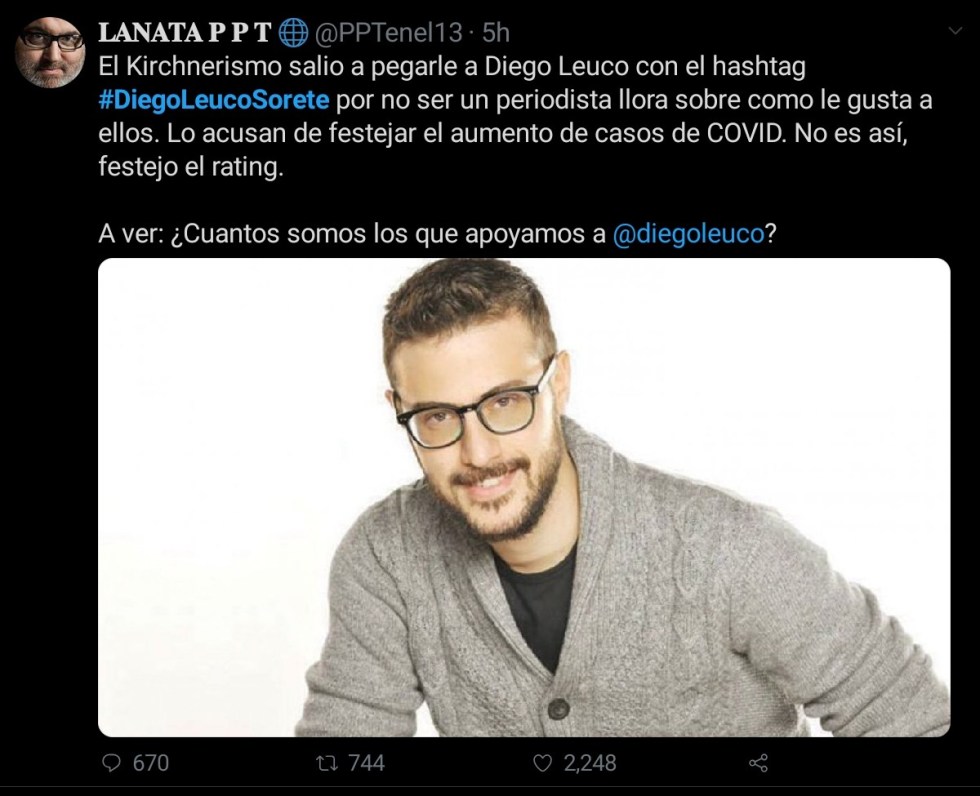Click the tweet text about Kirchnerismo

coord(515,117)
